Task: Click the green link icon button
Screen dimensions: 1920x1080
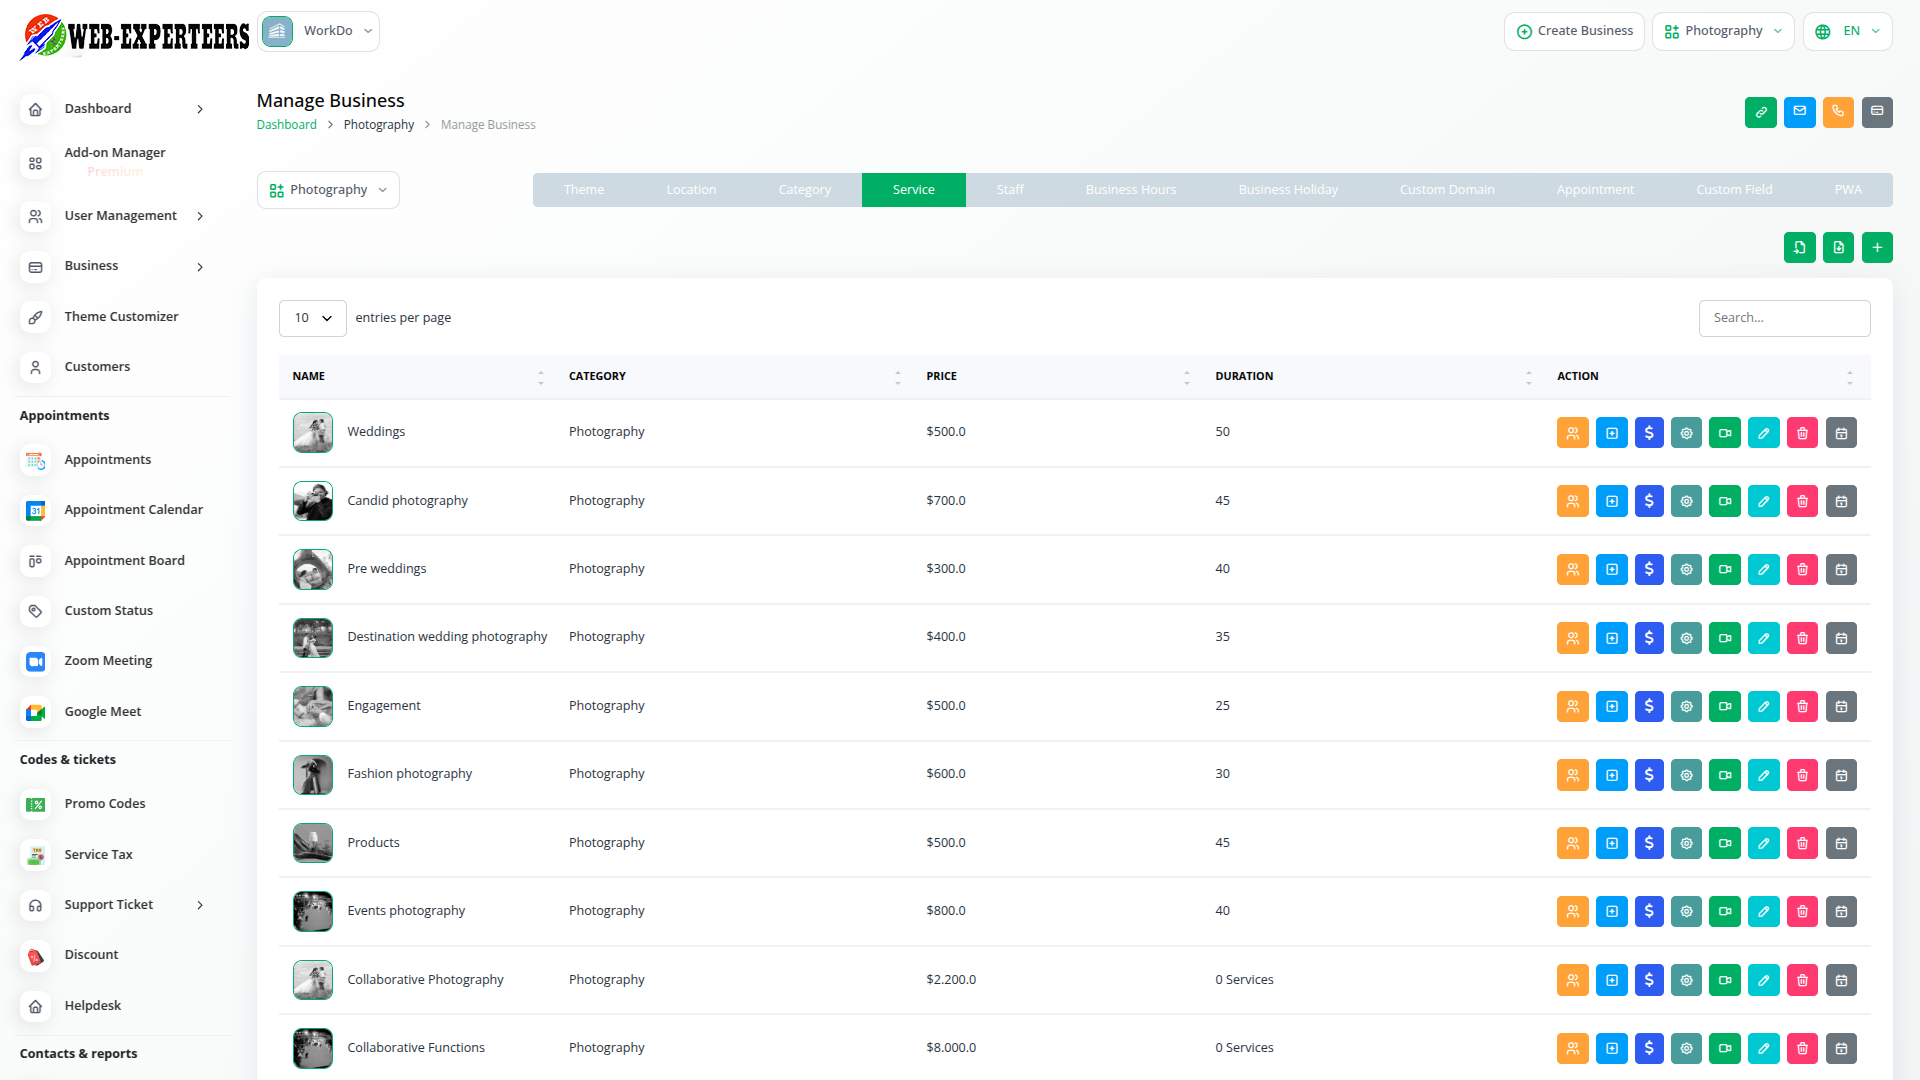Action: click(x=1760, y=112)
